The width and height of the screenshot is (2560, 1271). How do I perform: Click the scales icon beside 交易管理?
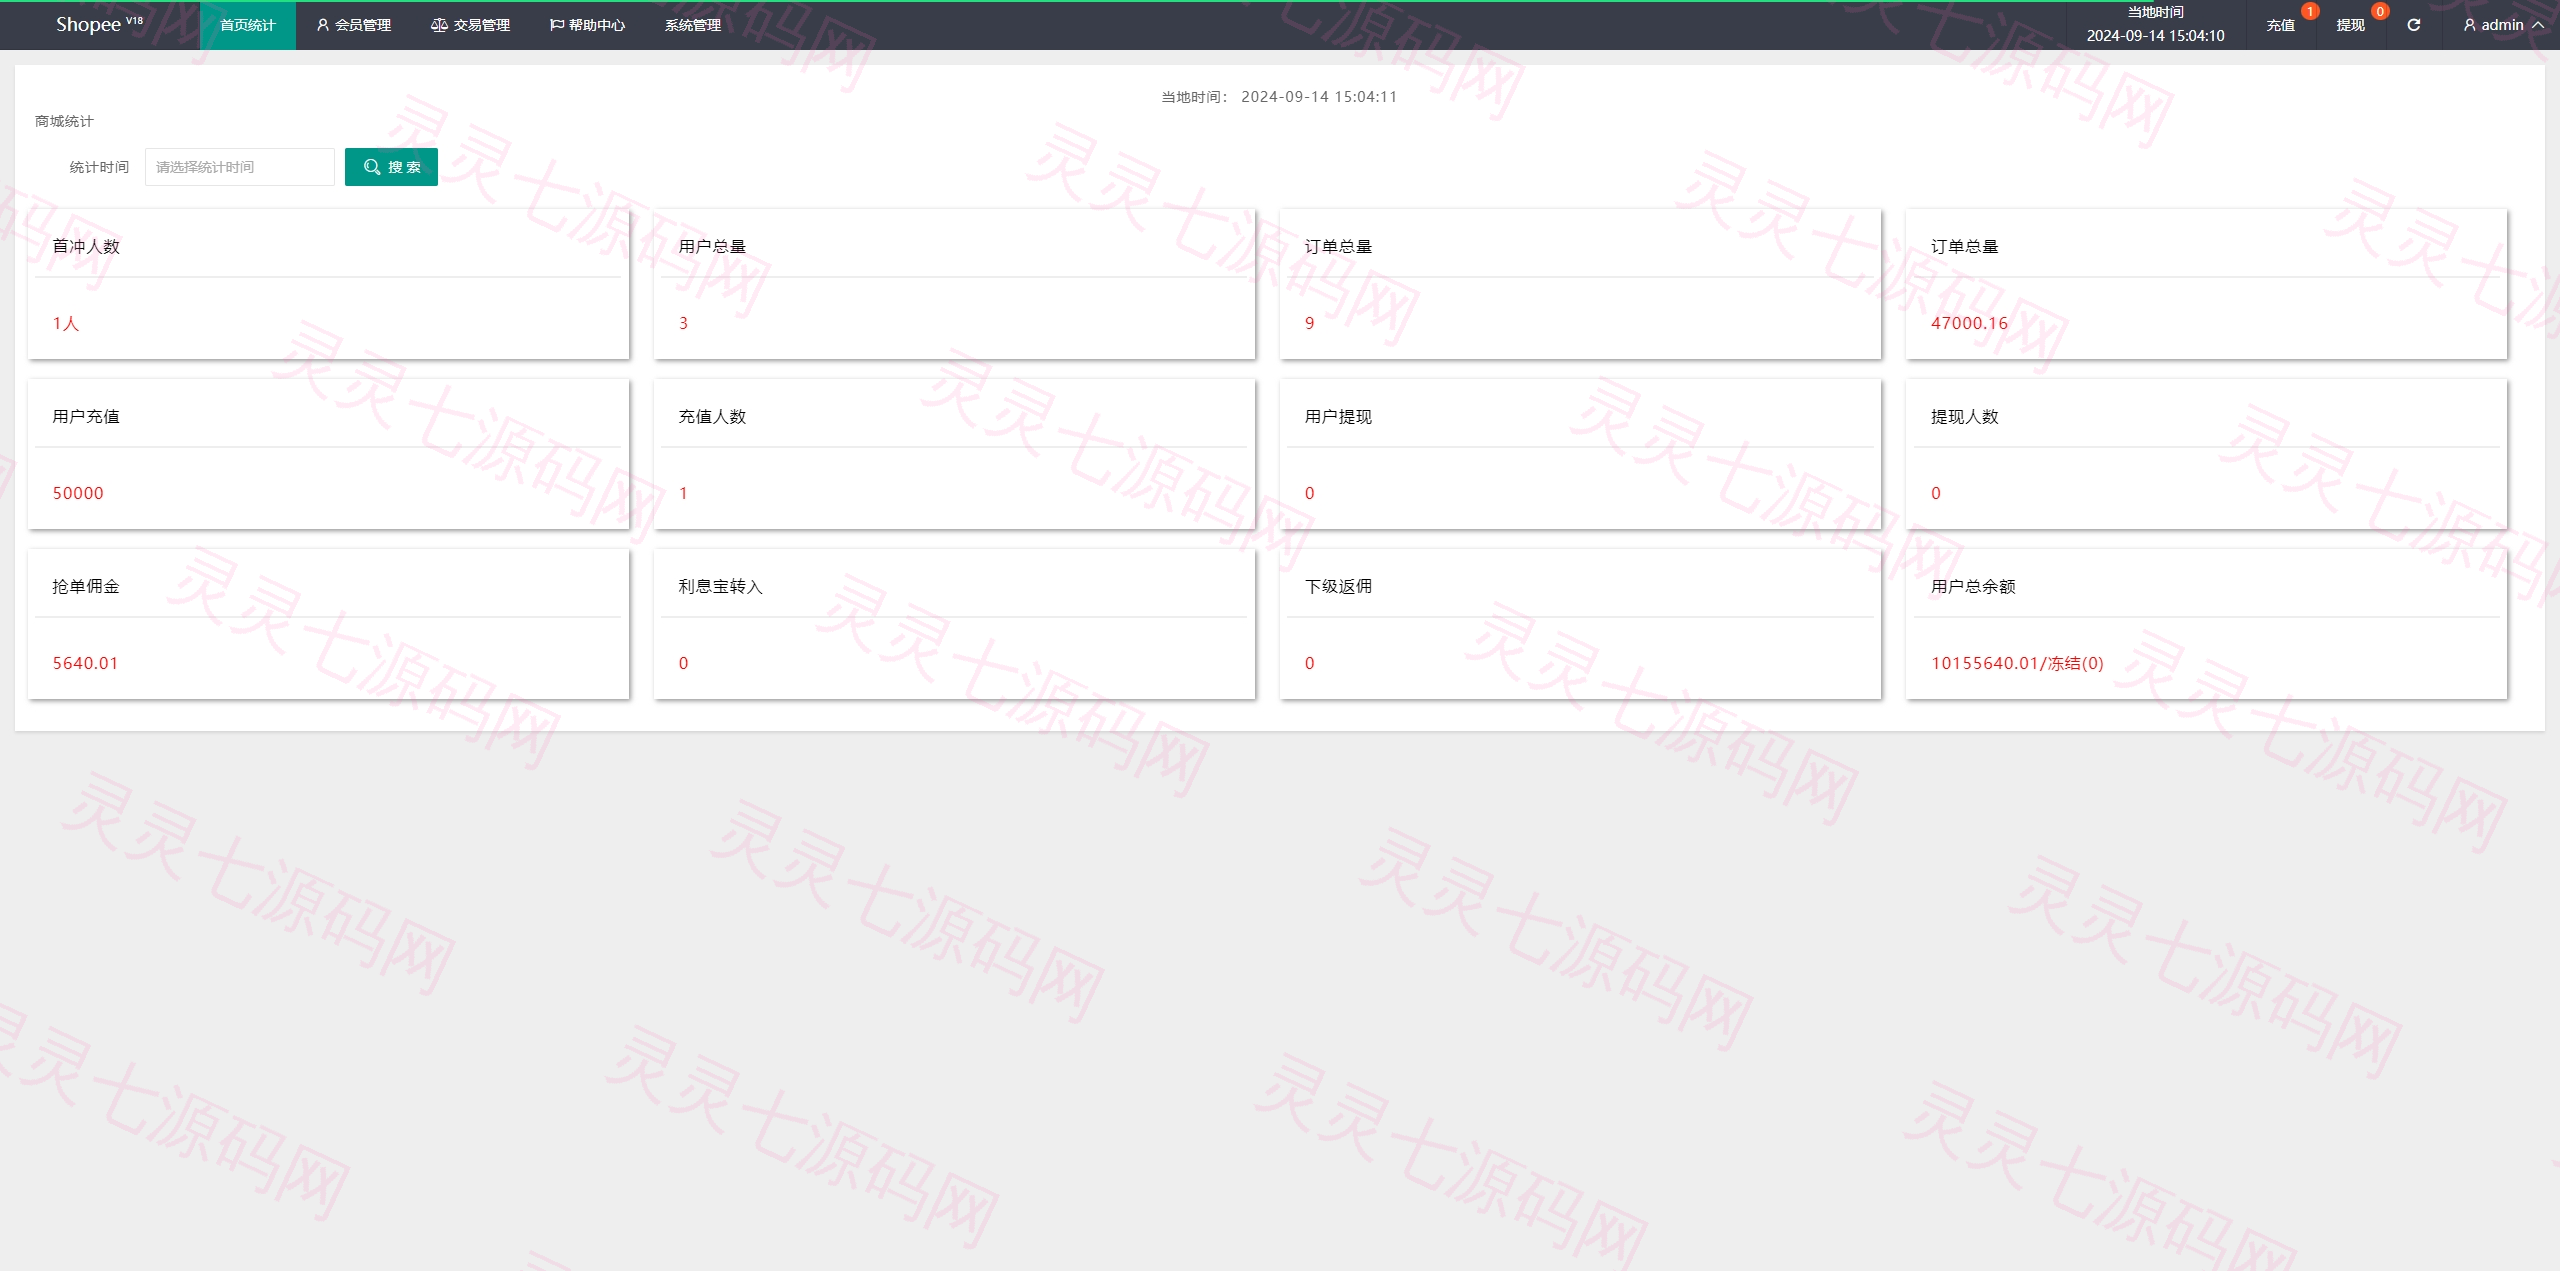click(438, 25)
